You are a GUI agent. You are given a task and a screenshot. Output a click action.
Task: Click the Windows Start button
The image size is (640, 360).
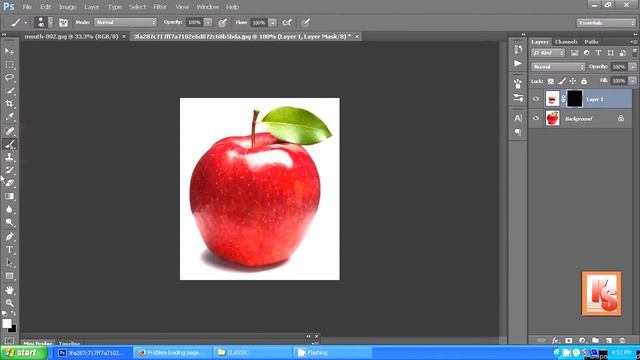pyautogui.click(x=24, y=353)
